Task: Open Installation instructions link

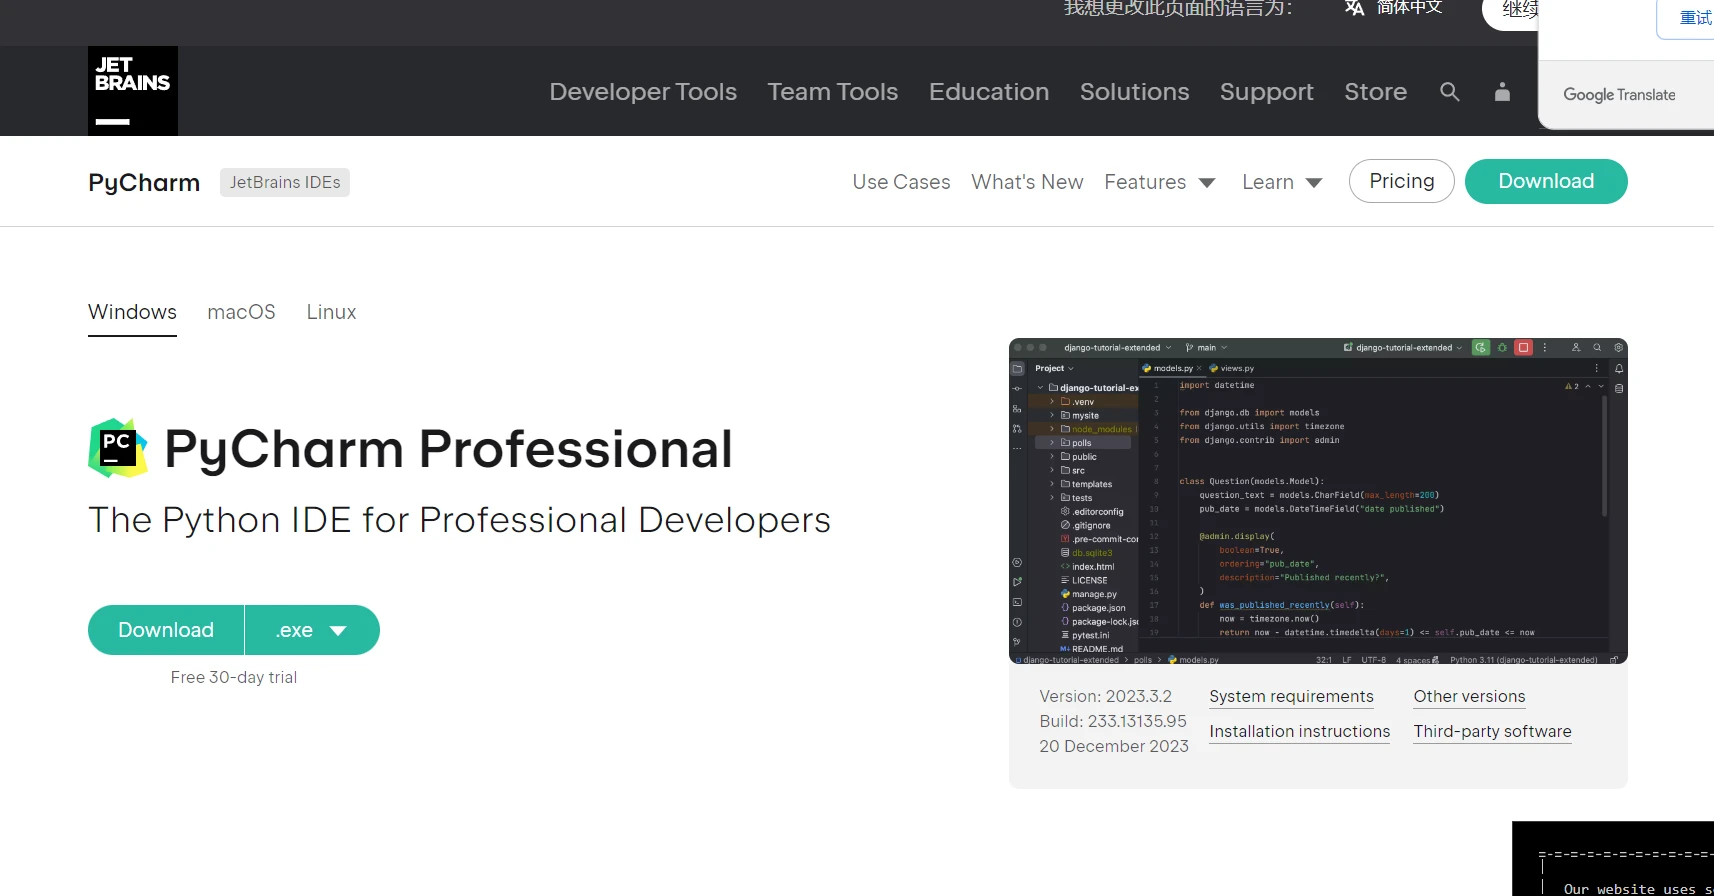Action: click(x=1299, y=732)
